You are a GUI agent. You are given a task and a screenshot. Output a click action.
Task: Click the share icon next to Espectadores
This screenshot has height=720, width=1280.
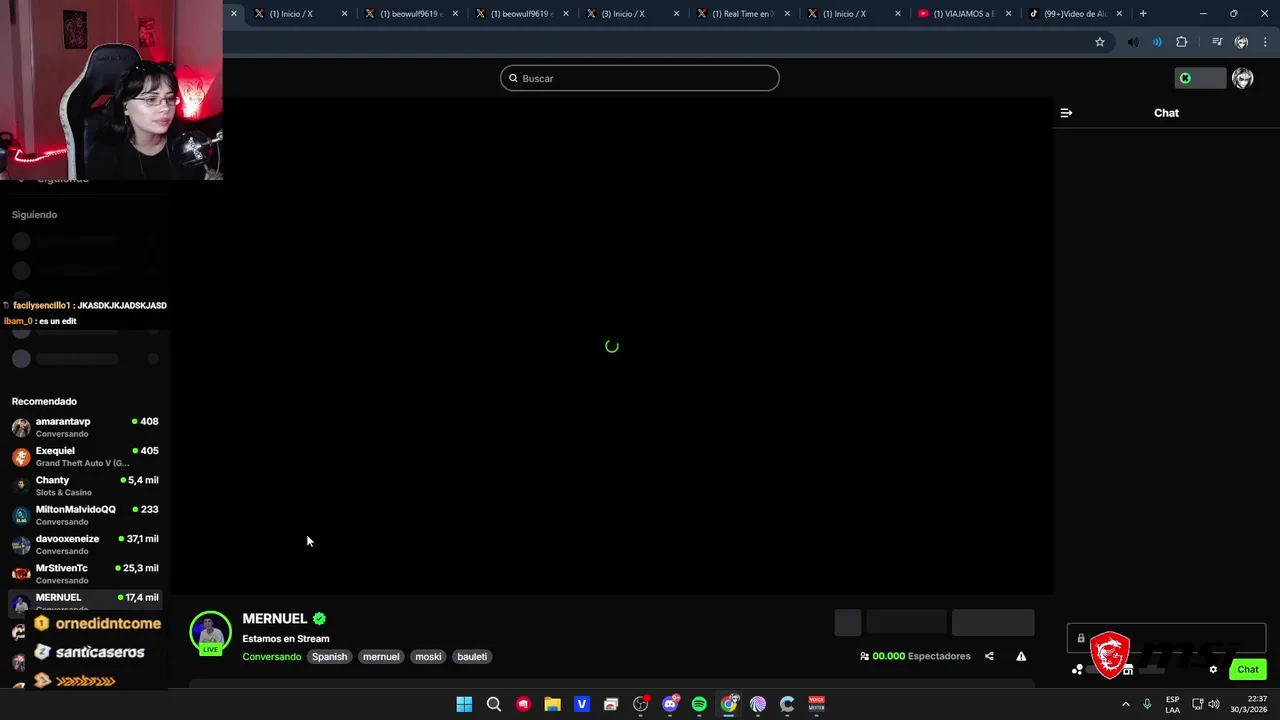pos(989,656)
